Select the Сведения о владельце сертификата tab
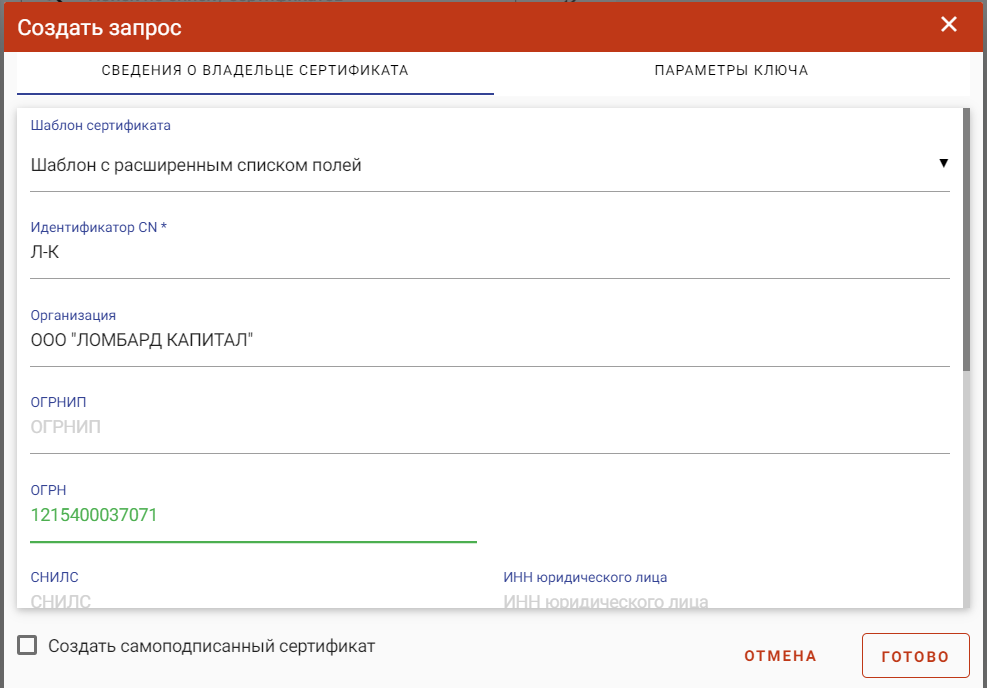This screenshot has width=987, height=688. click(255, 70)
